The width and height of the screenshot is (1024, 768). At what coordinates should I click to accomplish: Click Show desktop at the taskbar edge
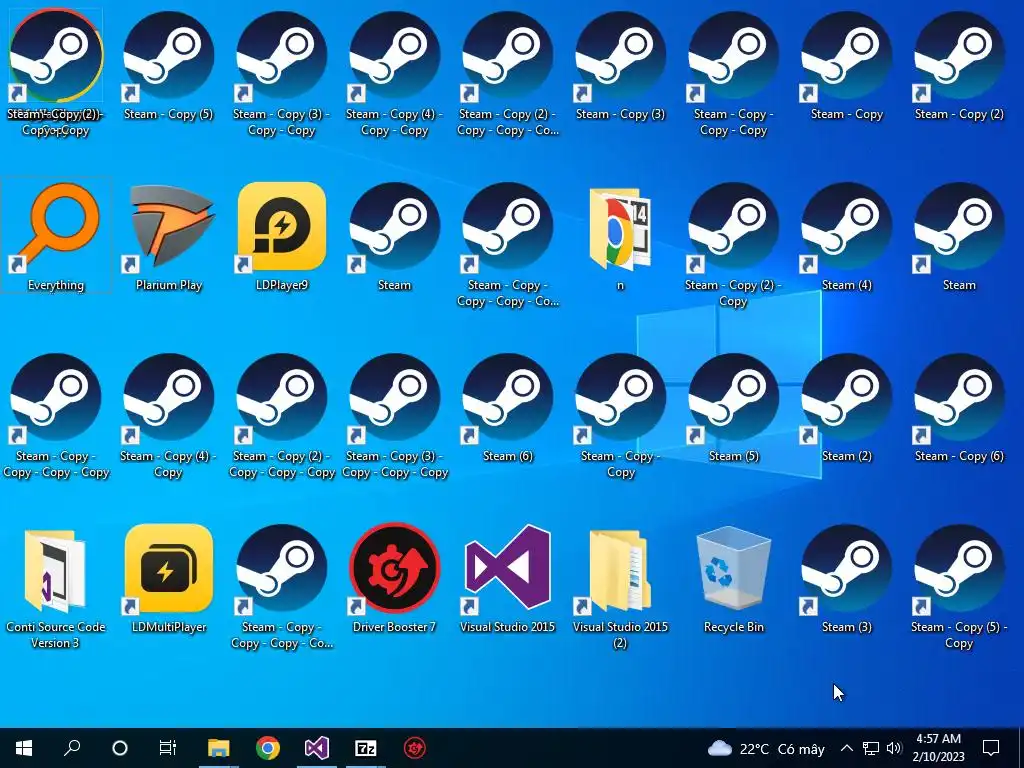pyautogui.click(x=1021, y=748)
